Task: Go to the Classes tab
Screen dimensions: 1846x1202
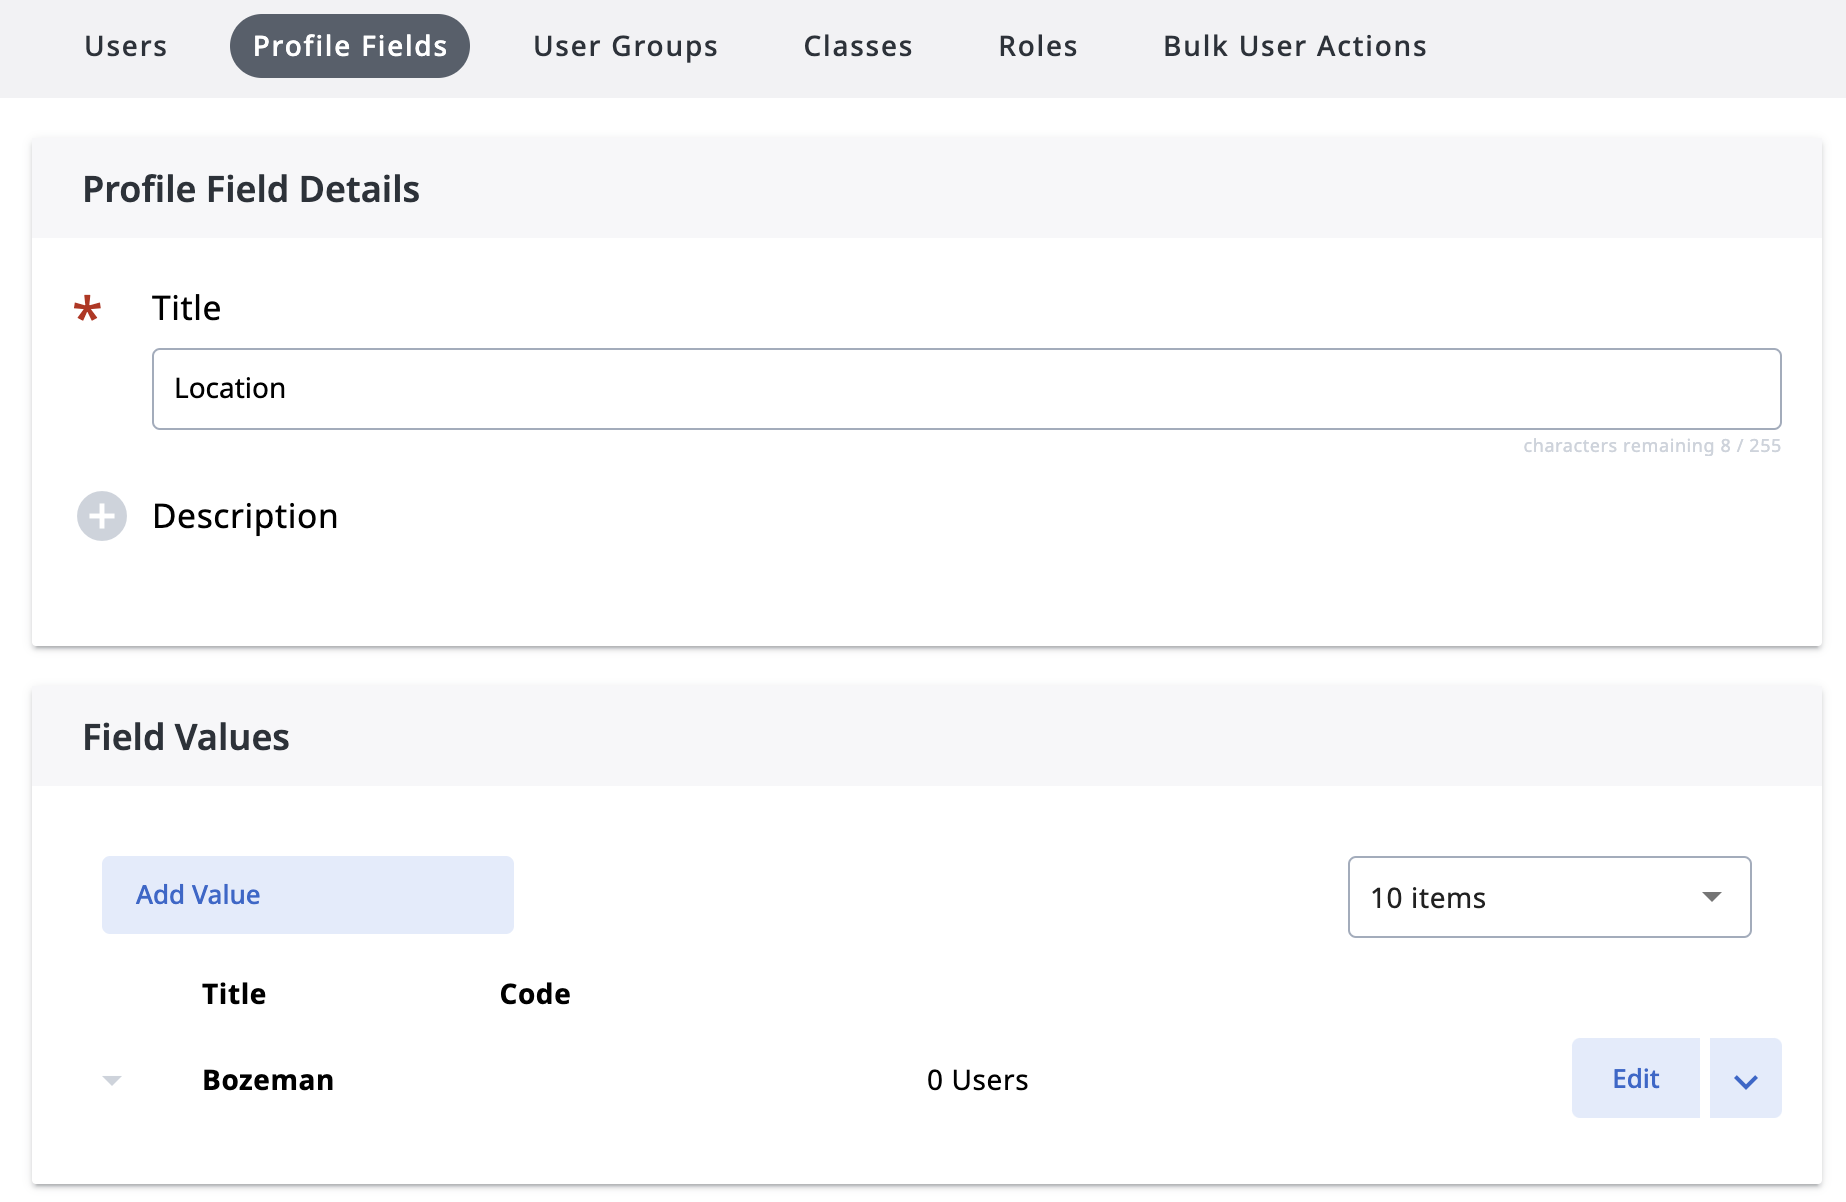Action: click(858, 46)
